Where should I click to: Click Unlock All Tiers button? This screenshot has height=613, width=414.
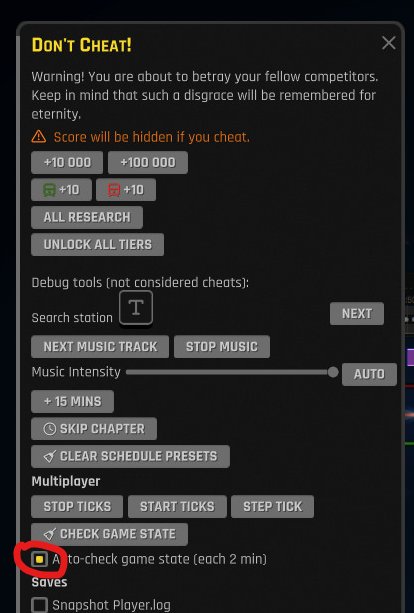tap(97, 245)
